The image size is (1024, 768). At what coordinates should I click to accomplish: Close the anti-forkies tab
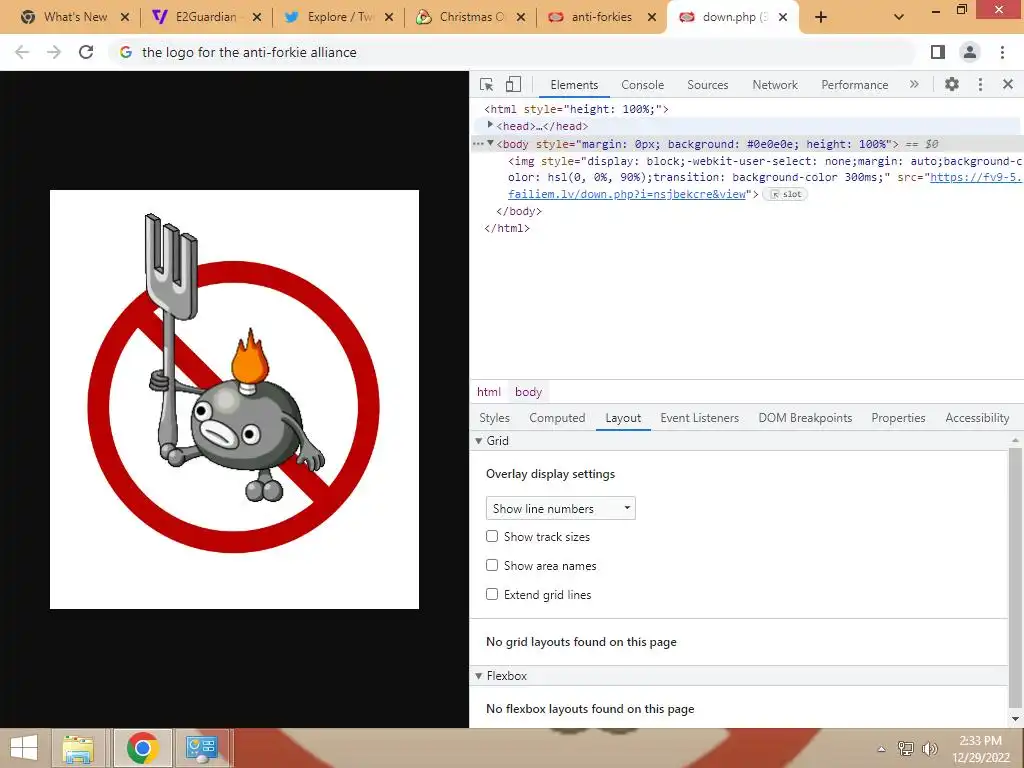point(652,17)
